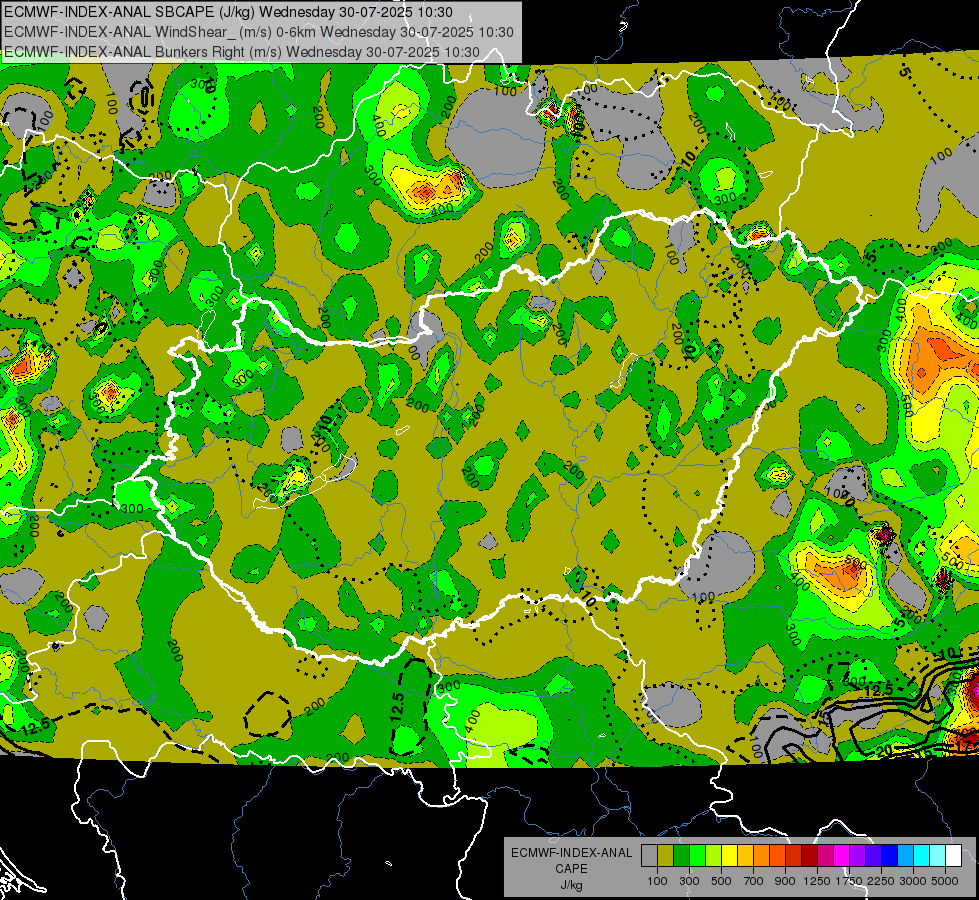This screenshot has width=979, height=900.
Task: Click the legend tick value 2250
Action: click(x=881, y=881)
